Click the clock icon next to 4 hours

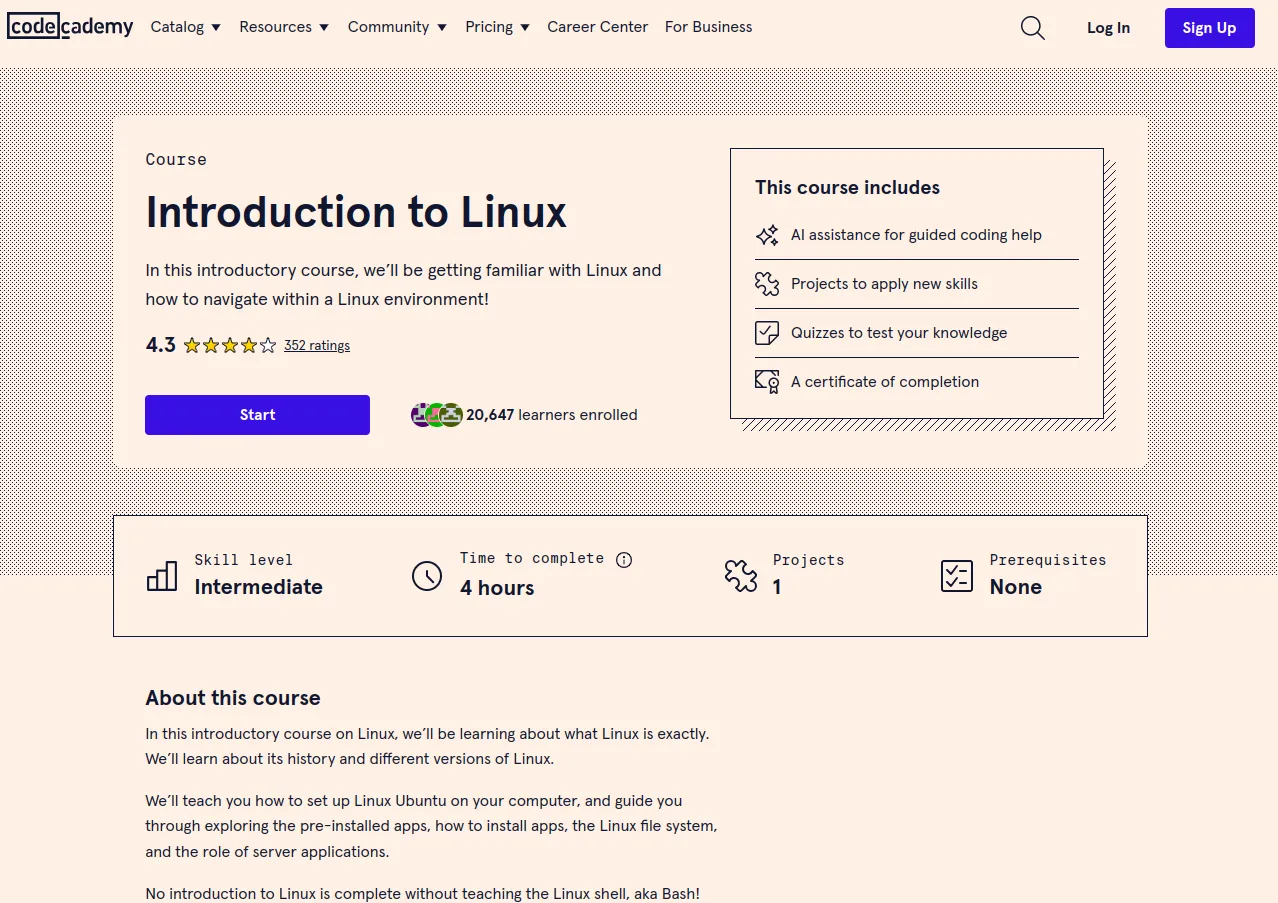click(x=427, y=575)
